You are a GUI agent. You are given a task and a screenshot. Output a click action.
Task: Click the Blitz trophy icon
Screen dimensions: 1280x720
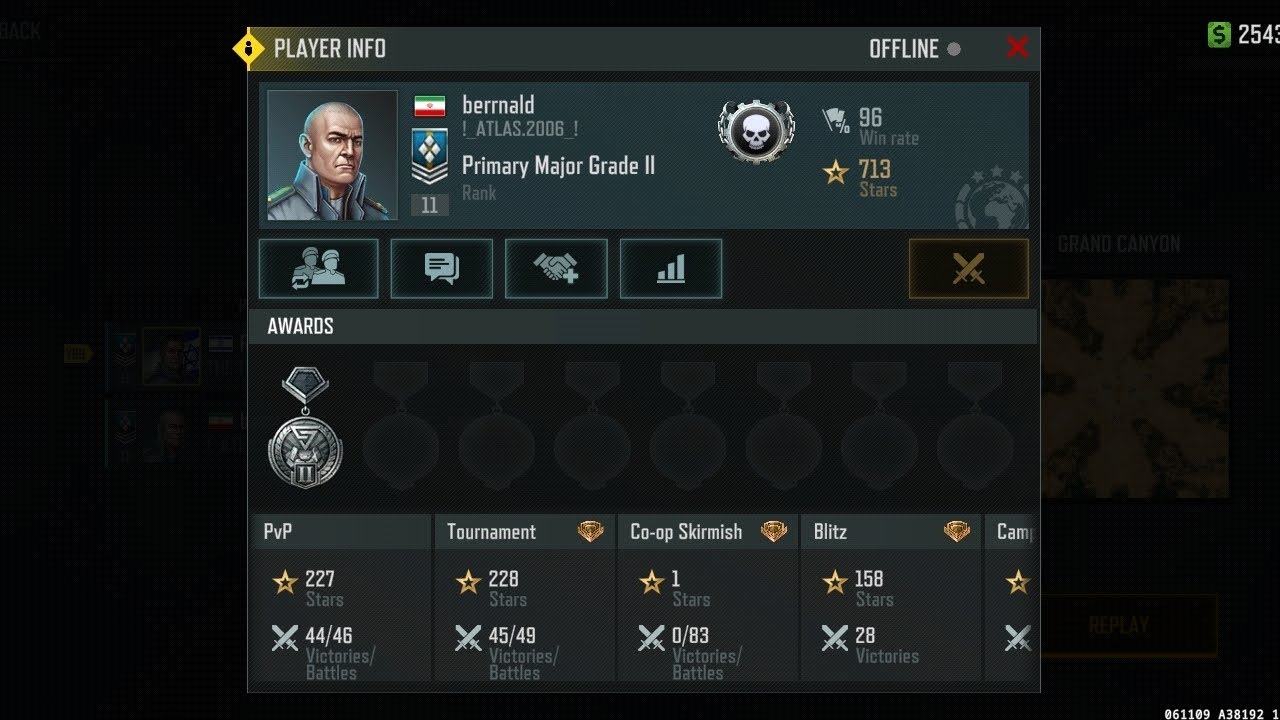957,532
